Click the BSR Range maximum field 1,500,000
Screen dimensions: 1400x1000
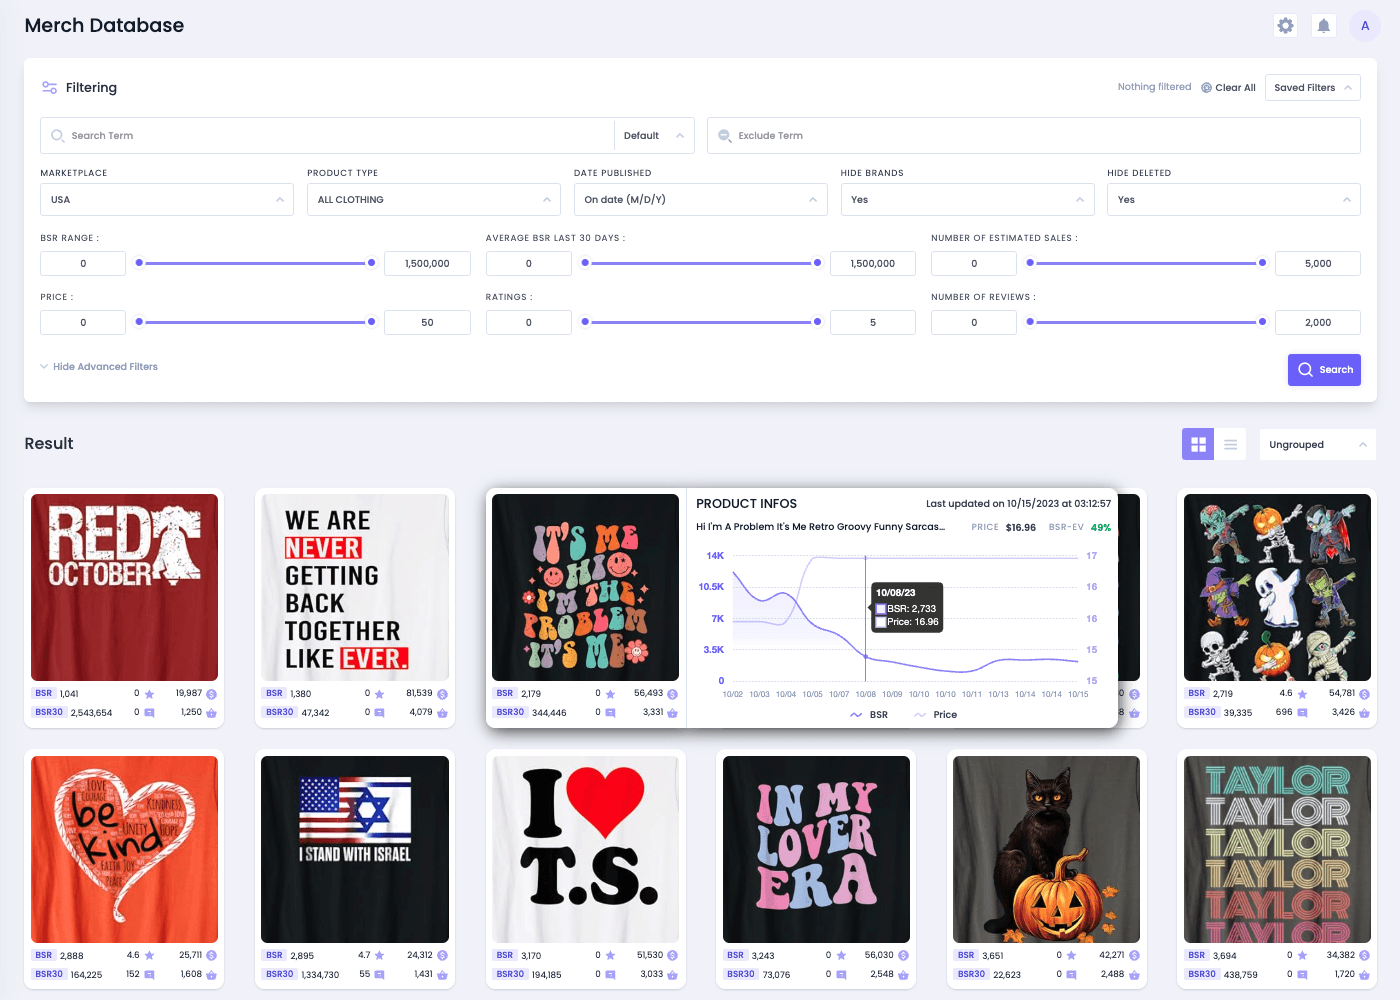[427, 264]
